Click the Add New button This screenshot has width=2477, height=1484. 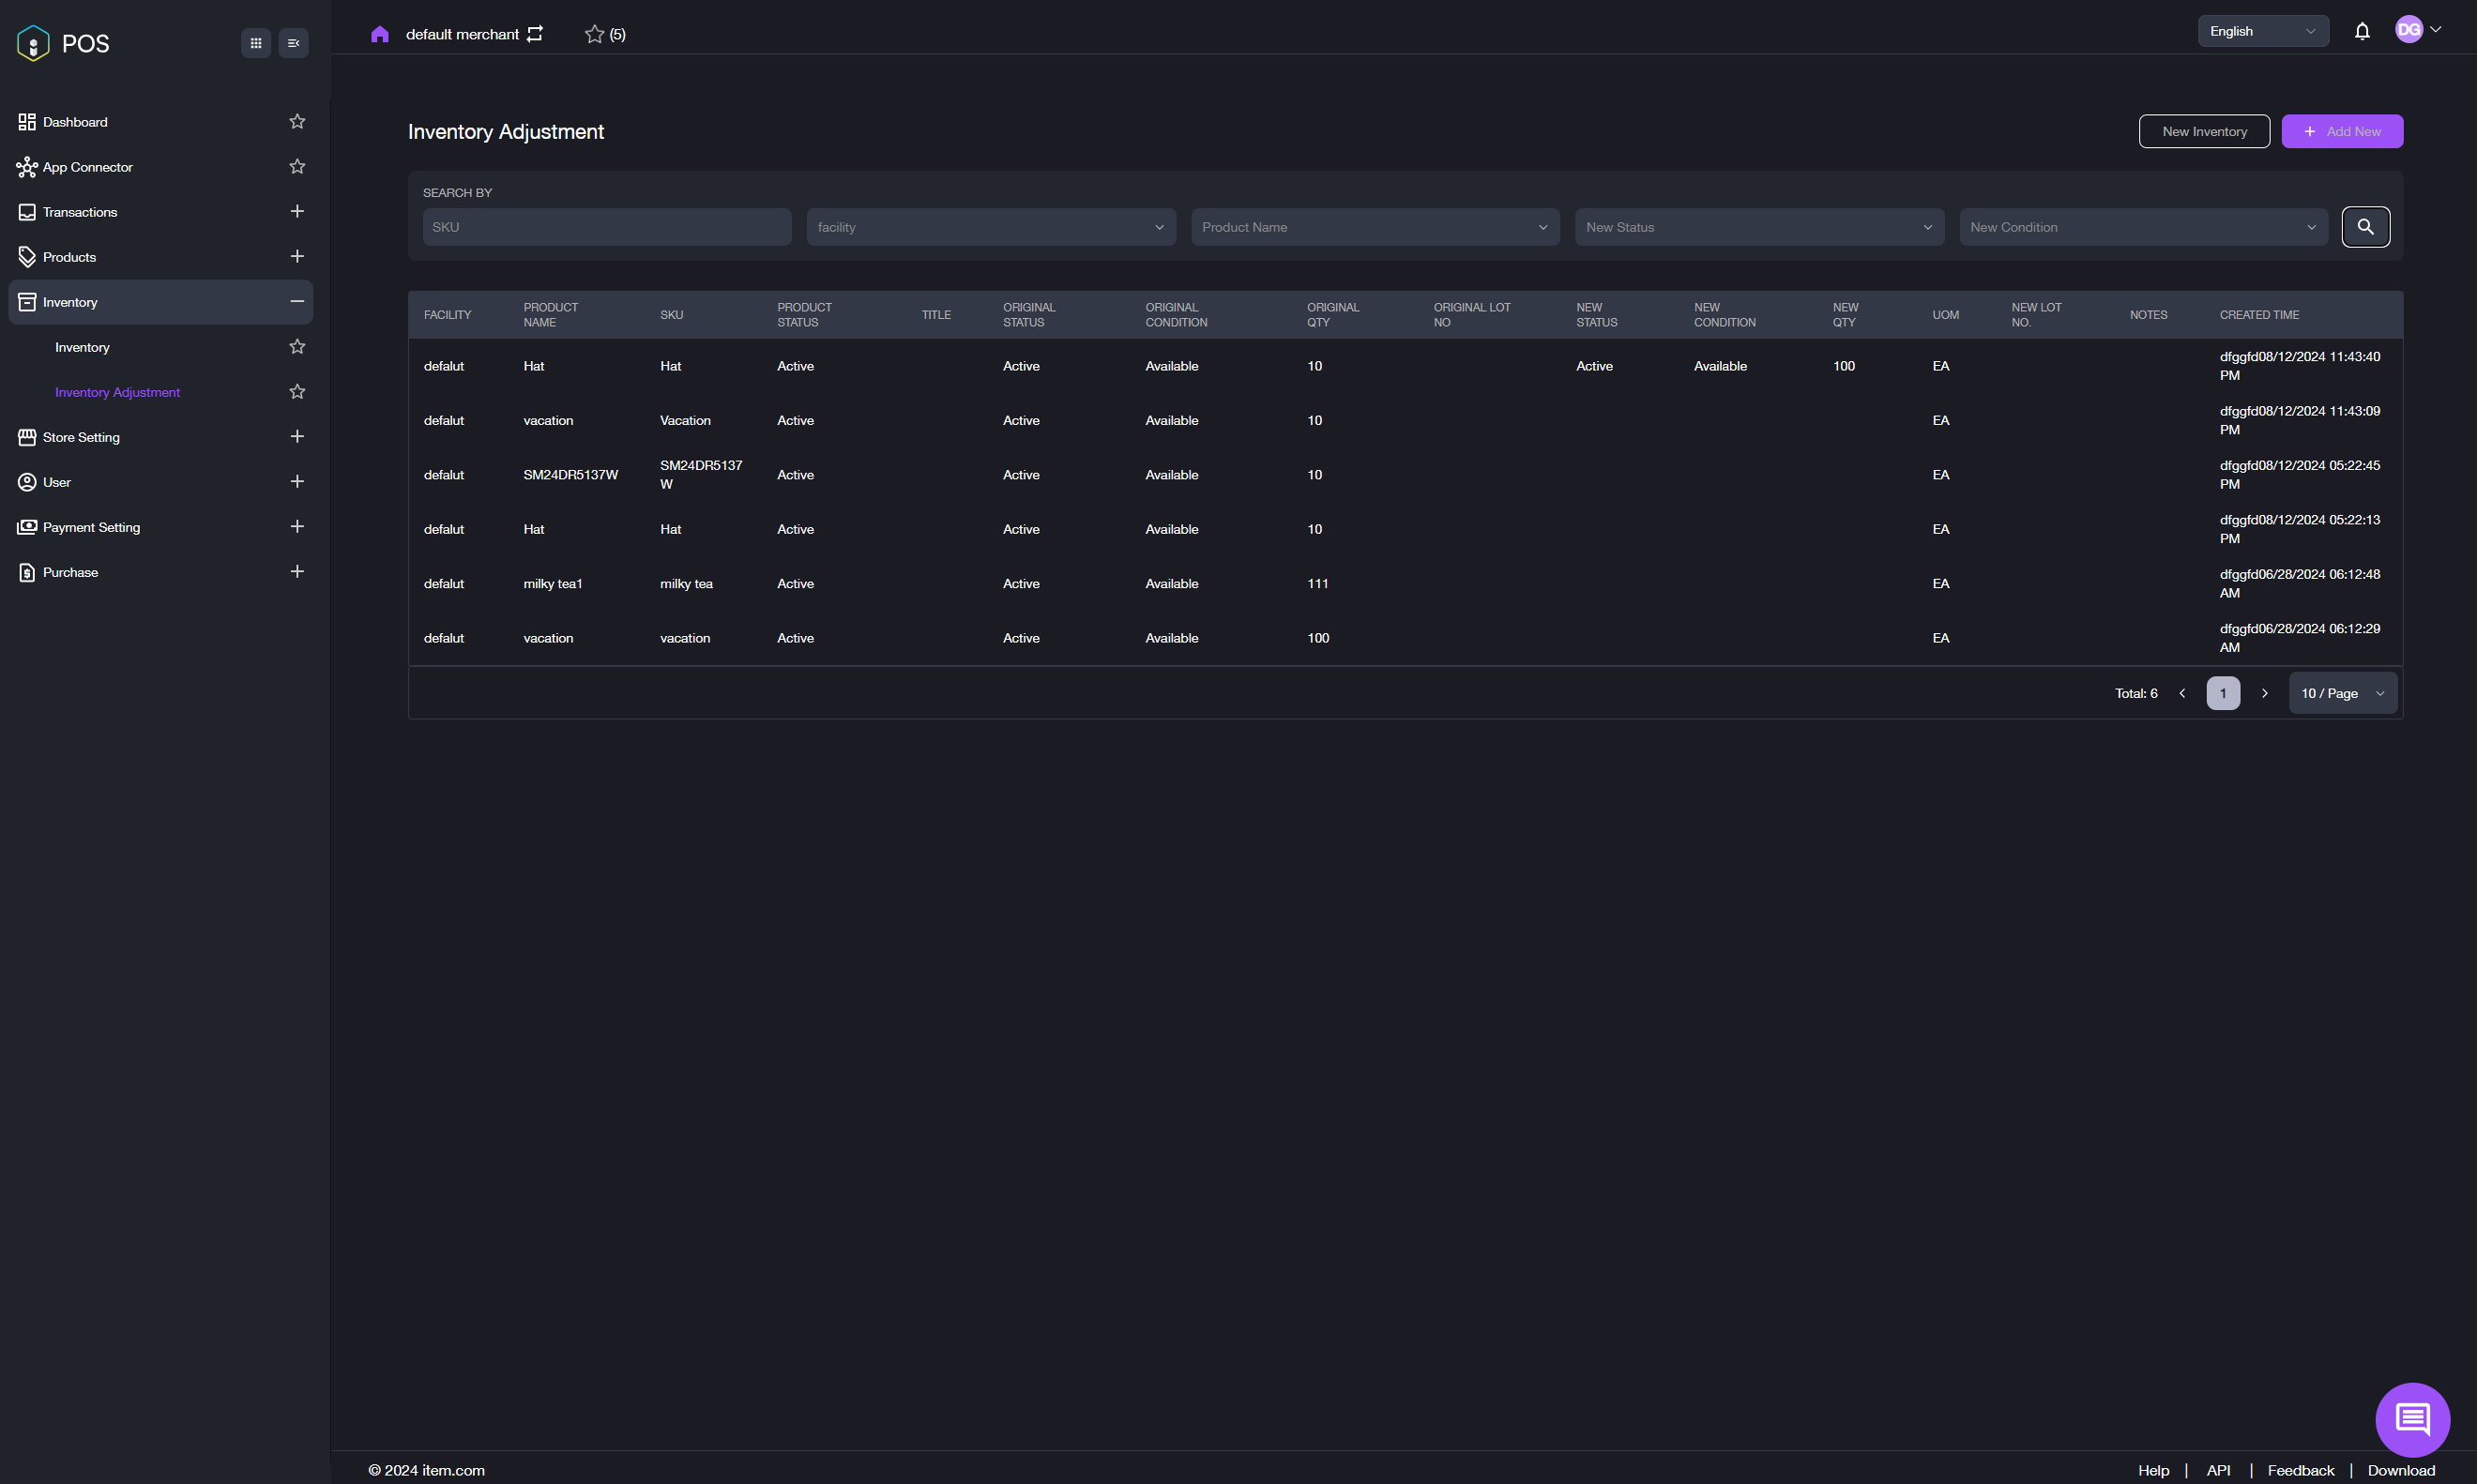[x=2341, y=131]
